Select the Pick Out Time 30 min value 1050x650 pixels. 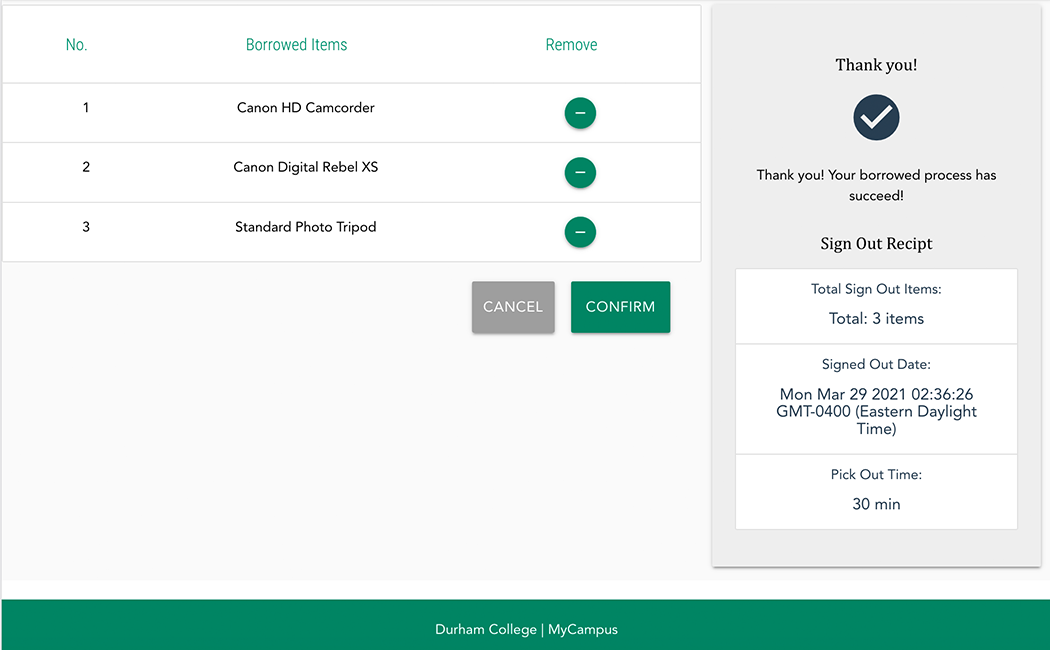coord(876,504)
